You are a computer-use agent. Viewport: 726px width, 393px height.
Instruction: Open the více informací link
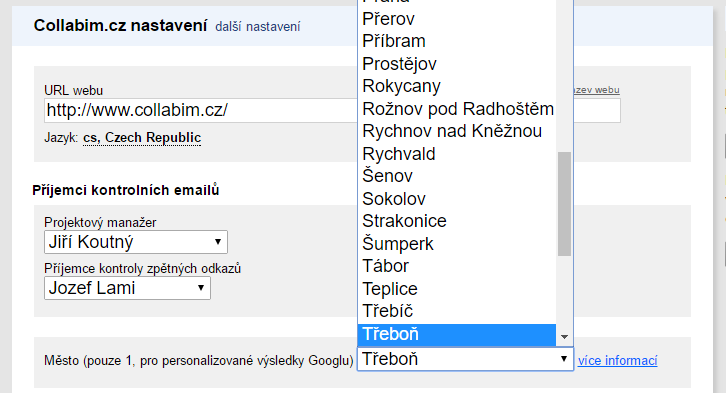point(618,361)
